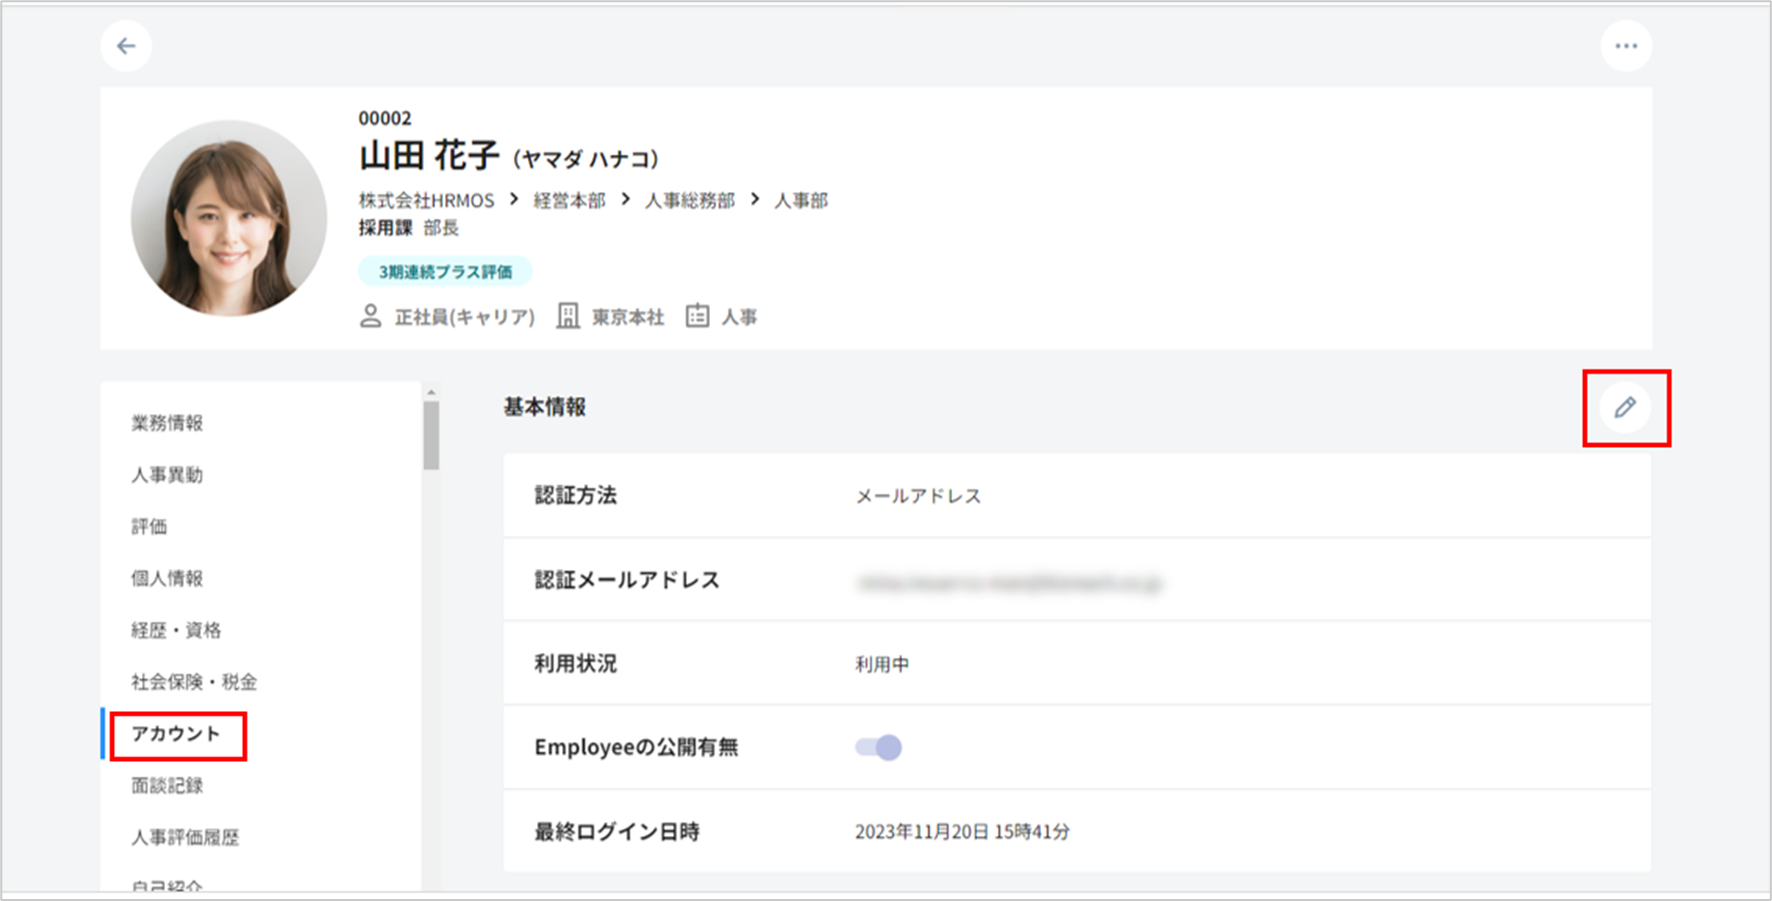Open 社会保険・税金 in the sidebar
Image resolution: width=1772 pixels, height=901 pixels.
point(194,682)
